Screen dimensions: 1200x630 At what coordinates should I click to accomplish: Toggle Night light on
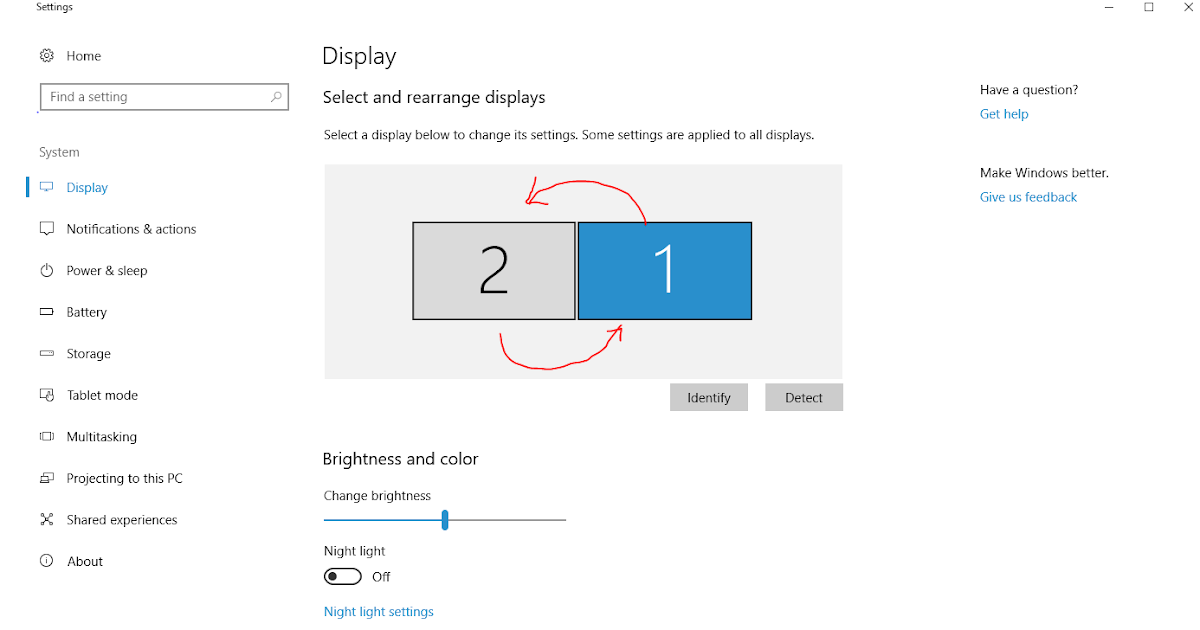(x=343, y=576)
